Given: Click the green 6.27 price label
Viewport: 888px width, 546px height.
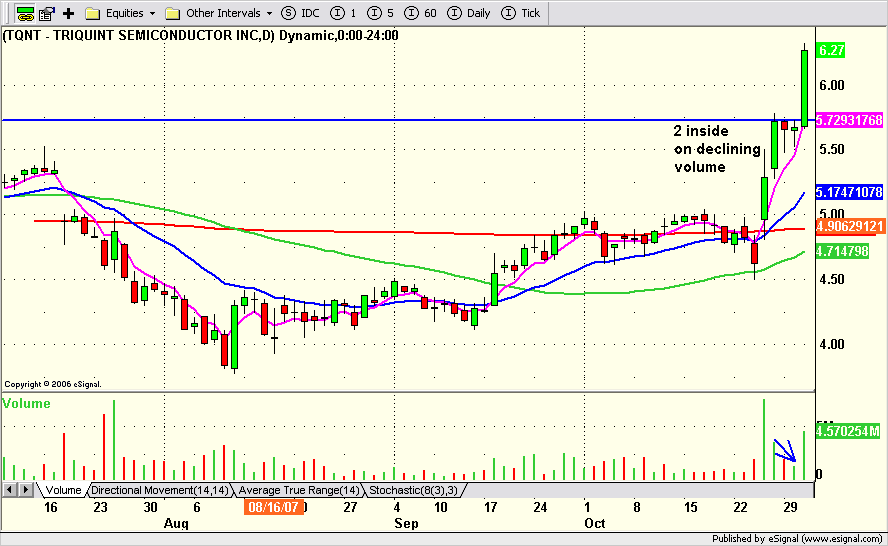Looking at the screenshot, I should [x=831, y=50].
